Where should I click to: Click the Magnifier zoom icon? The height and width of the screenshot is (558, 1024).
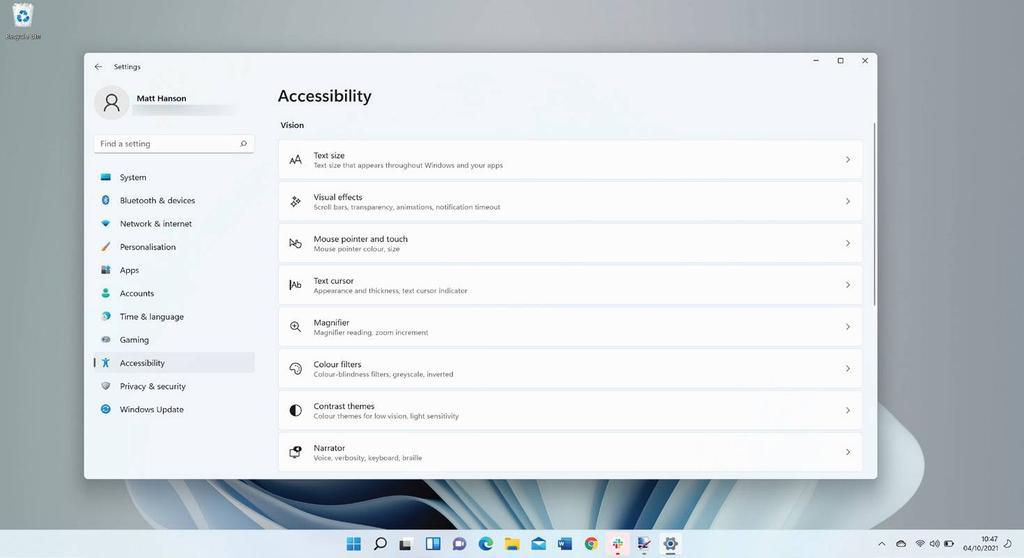[x=296, y=327]
